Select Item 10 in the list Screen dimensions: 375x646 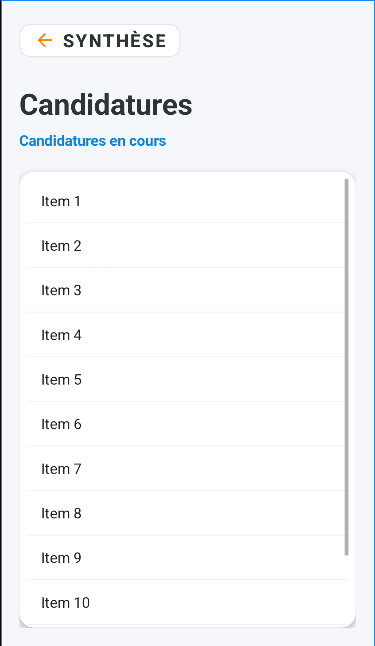pyautogui.click(x=188, y=602)
